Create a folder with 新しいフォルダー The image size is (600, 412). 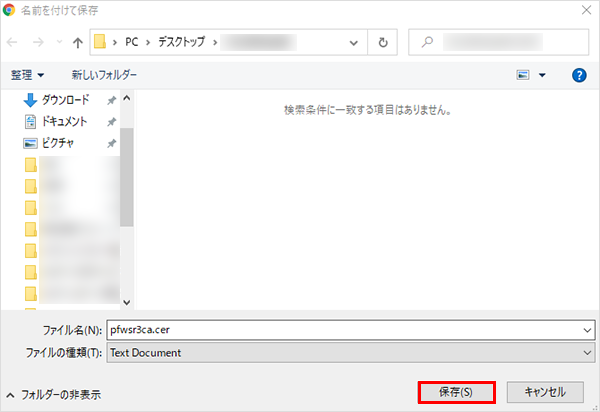104,75
